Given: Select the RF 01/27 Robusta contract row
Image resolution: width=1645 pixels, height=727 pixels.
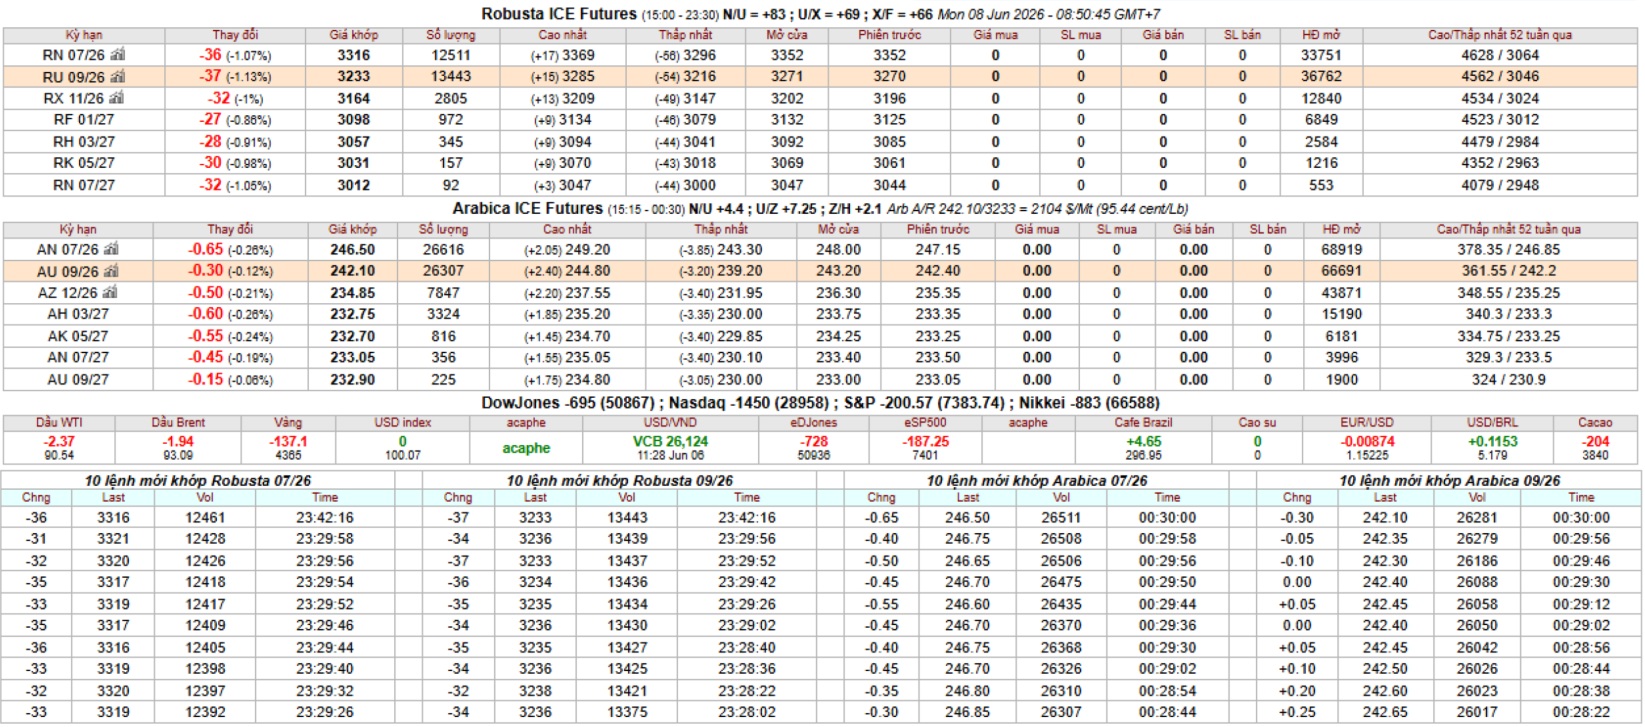Looking at the screenshot, I should point(821,120).
